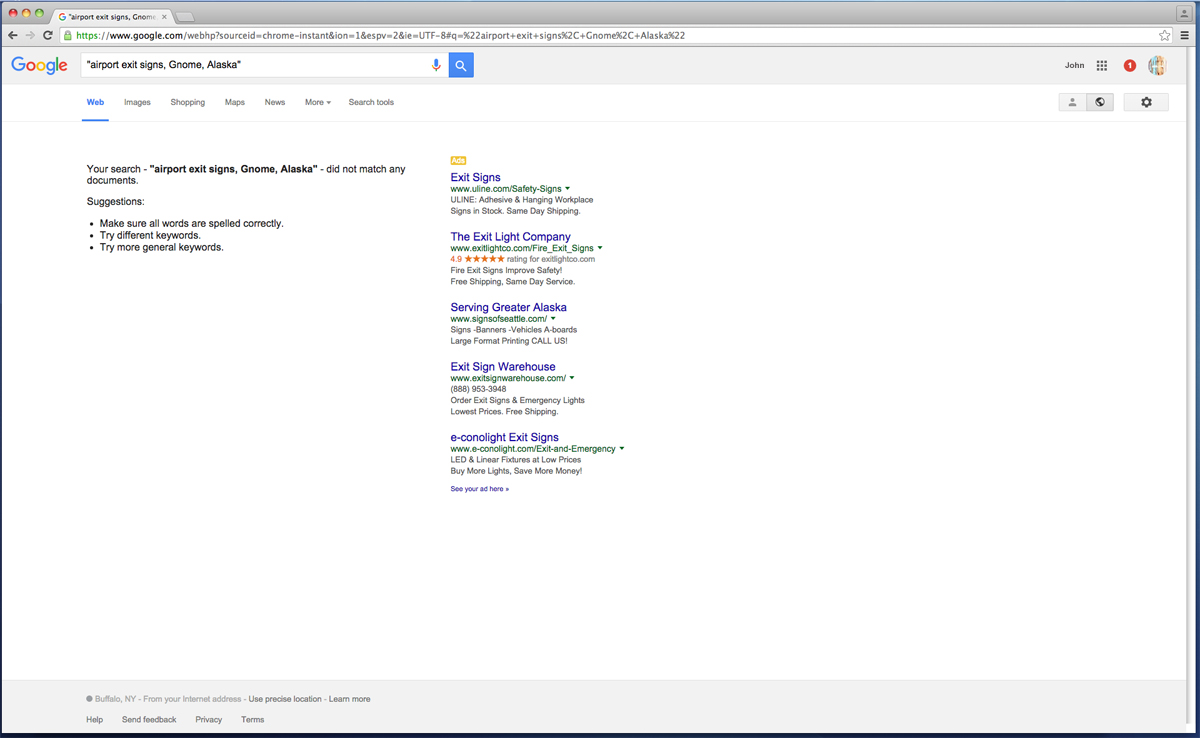Open the Google apps grid
Screen dimensions: 1200x738
pos(1102,66)
